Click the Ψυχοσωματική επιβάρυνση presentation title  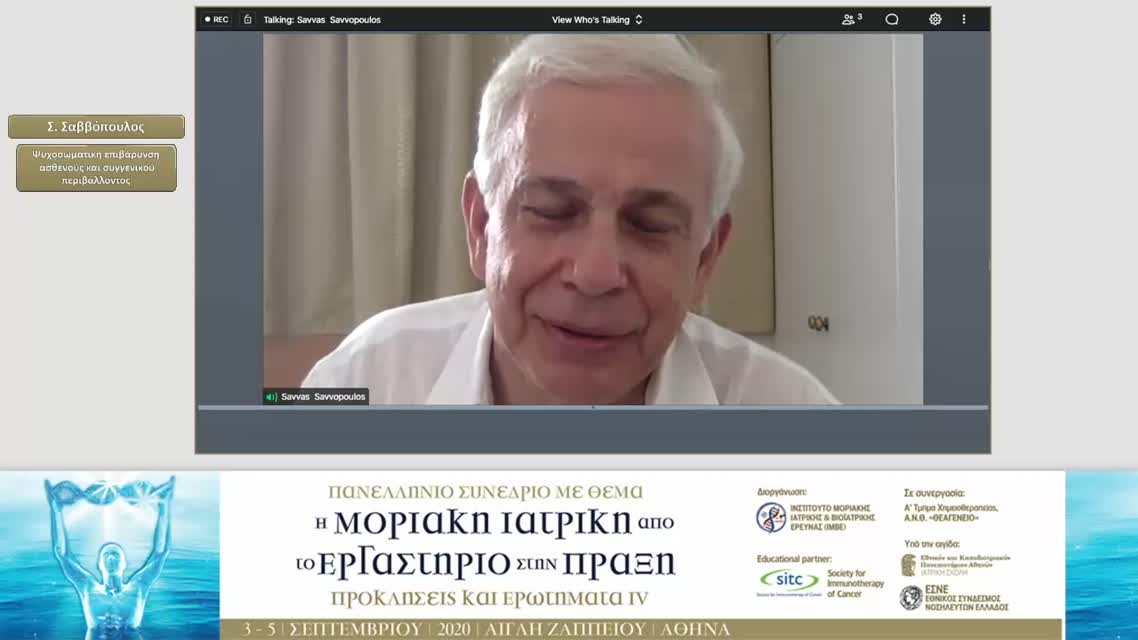coord(95,167)
